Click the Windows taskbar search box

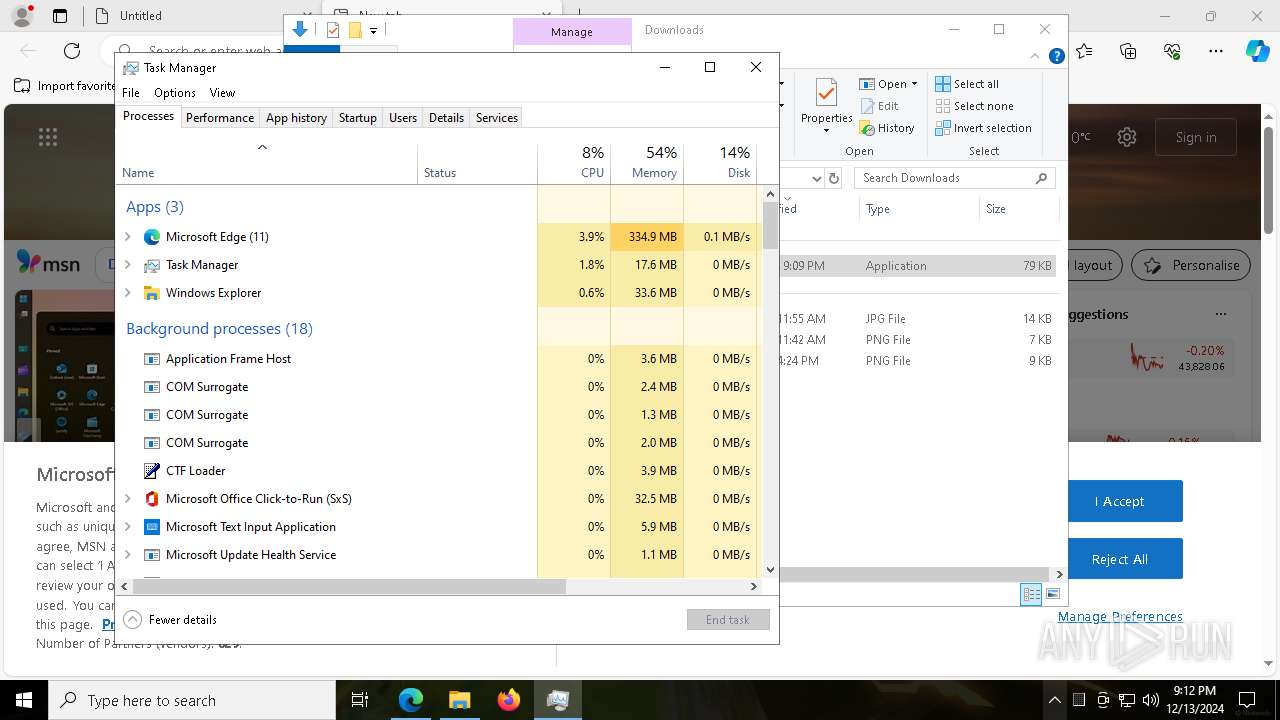(x=192, y=700)
